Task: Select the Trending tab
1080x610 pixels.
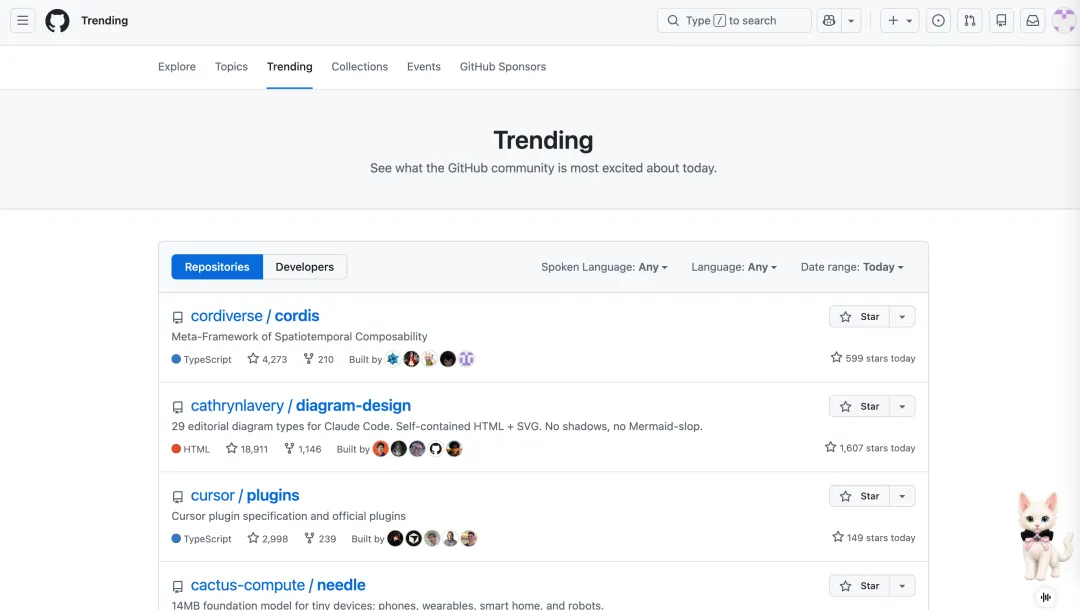Action: coord(290,67)
